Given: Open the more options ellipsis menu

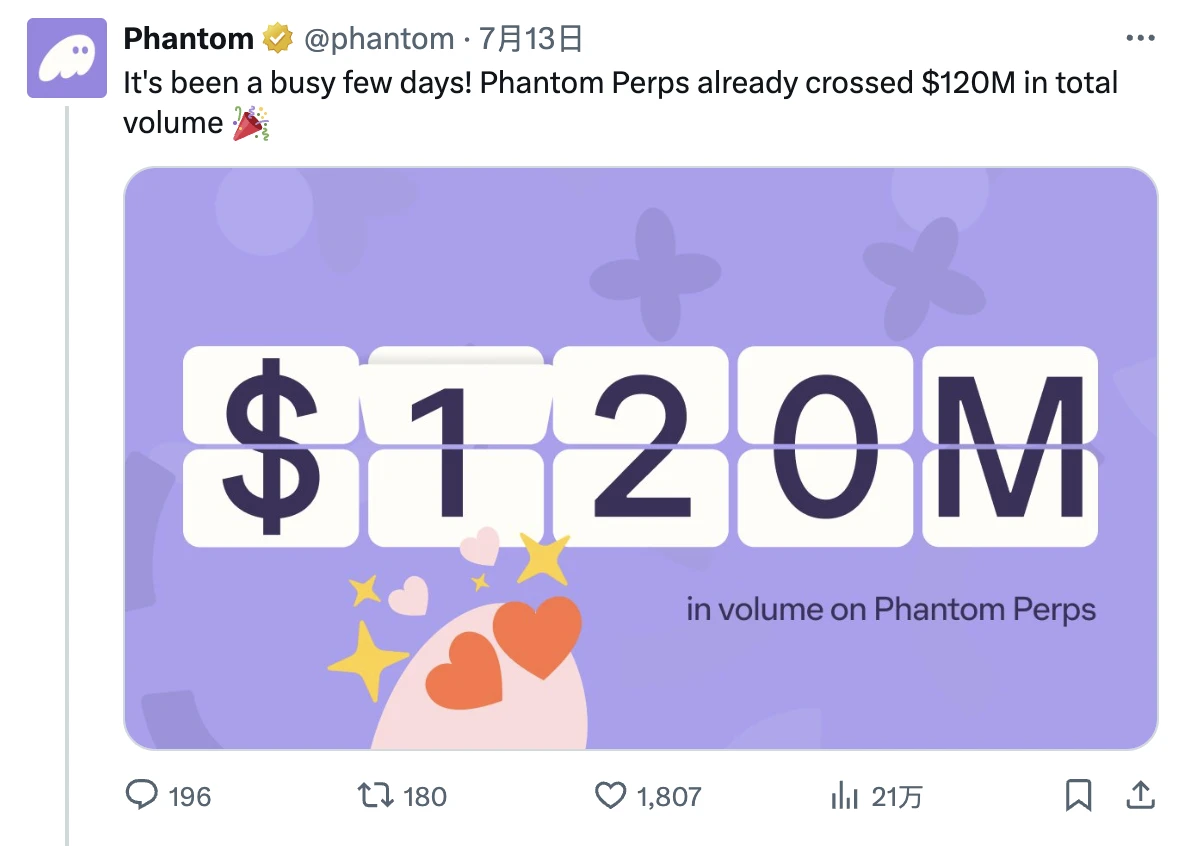Looking at the screenshot, I should (x=1139, y=36).
